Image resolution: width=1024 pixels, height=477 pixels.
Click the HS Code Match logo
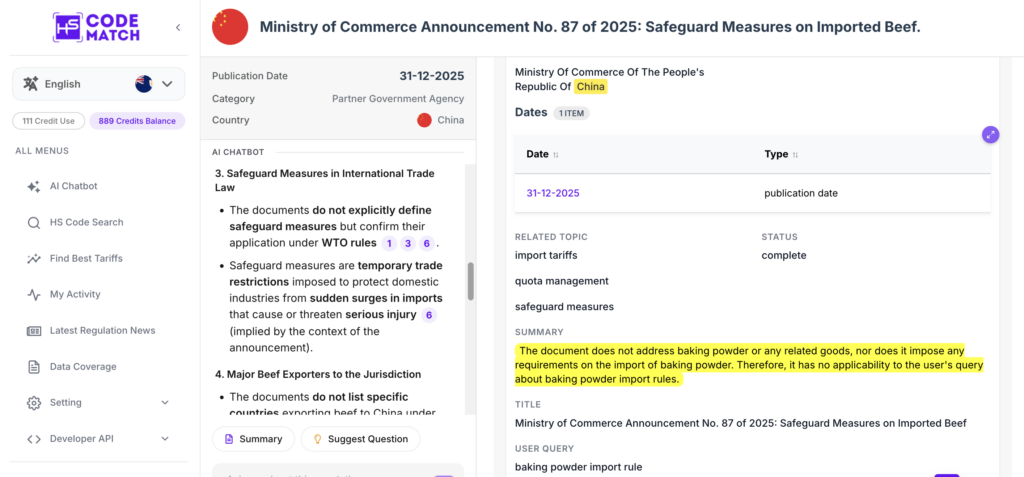click(97, 27)
